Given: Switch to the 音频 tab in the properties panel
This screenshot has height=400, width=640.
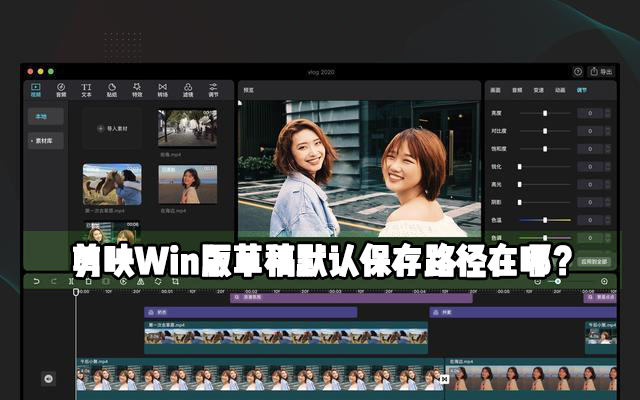Looking at the screenshot, I should pos(517,90).
